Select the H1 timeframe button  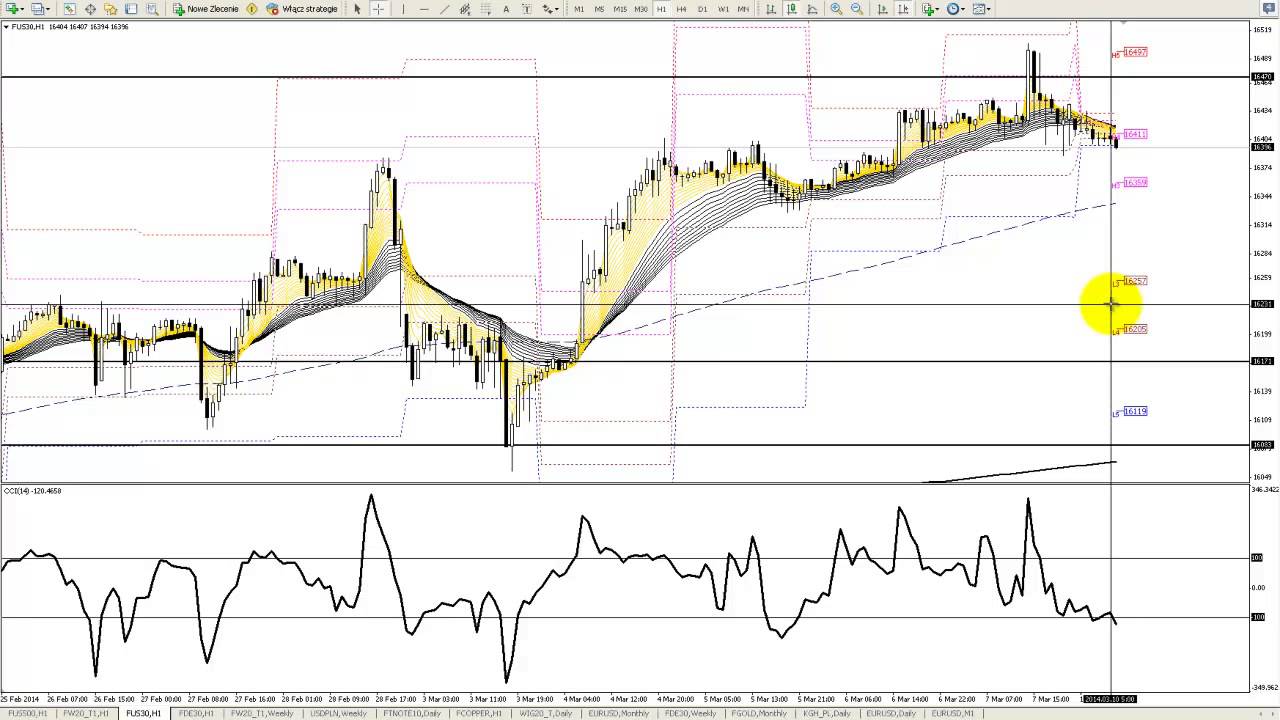pyautogui.click(x=661, y=9)
